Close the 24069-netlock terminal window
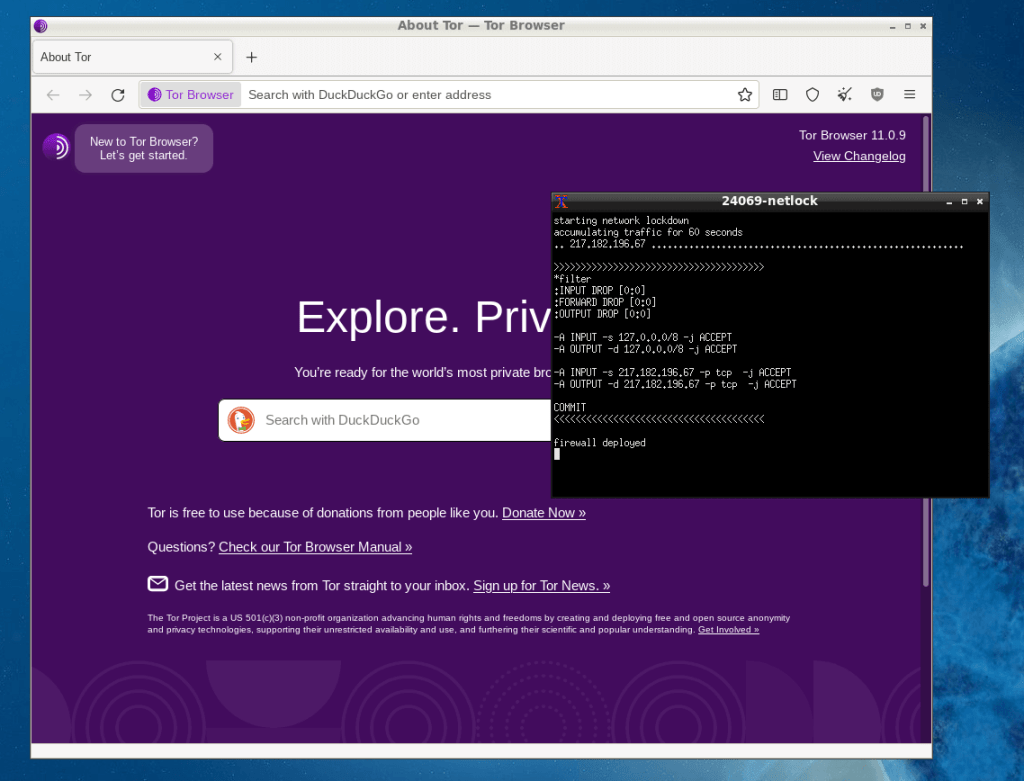 980,202
